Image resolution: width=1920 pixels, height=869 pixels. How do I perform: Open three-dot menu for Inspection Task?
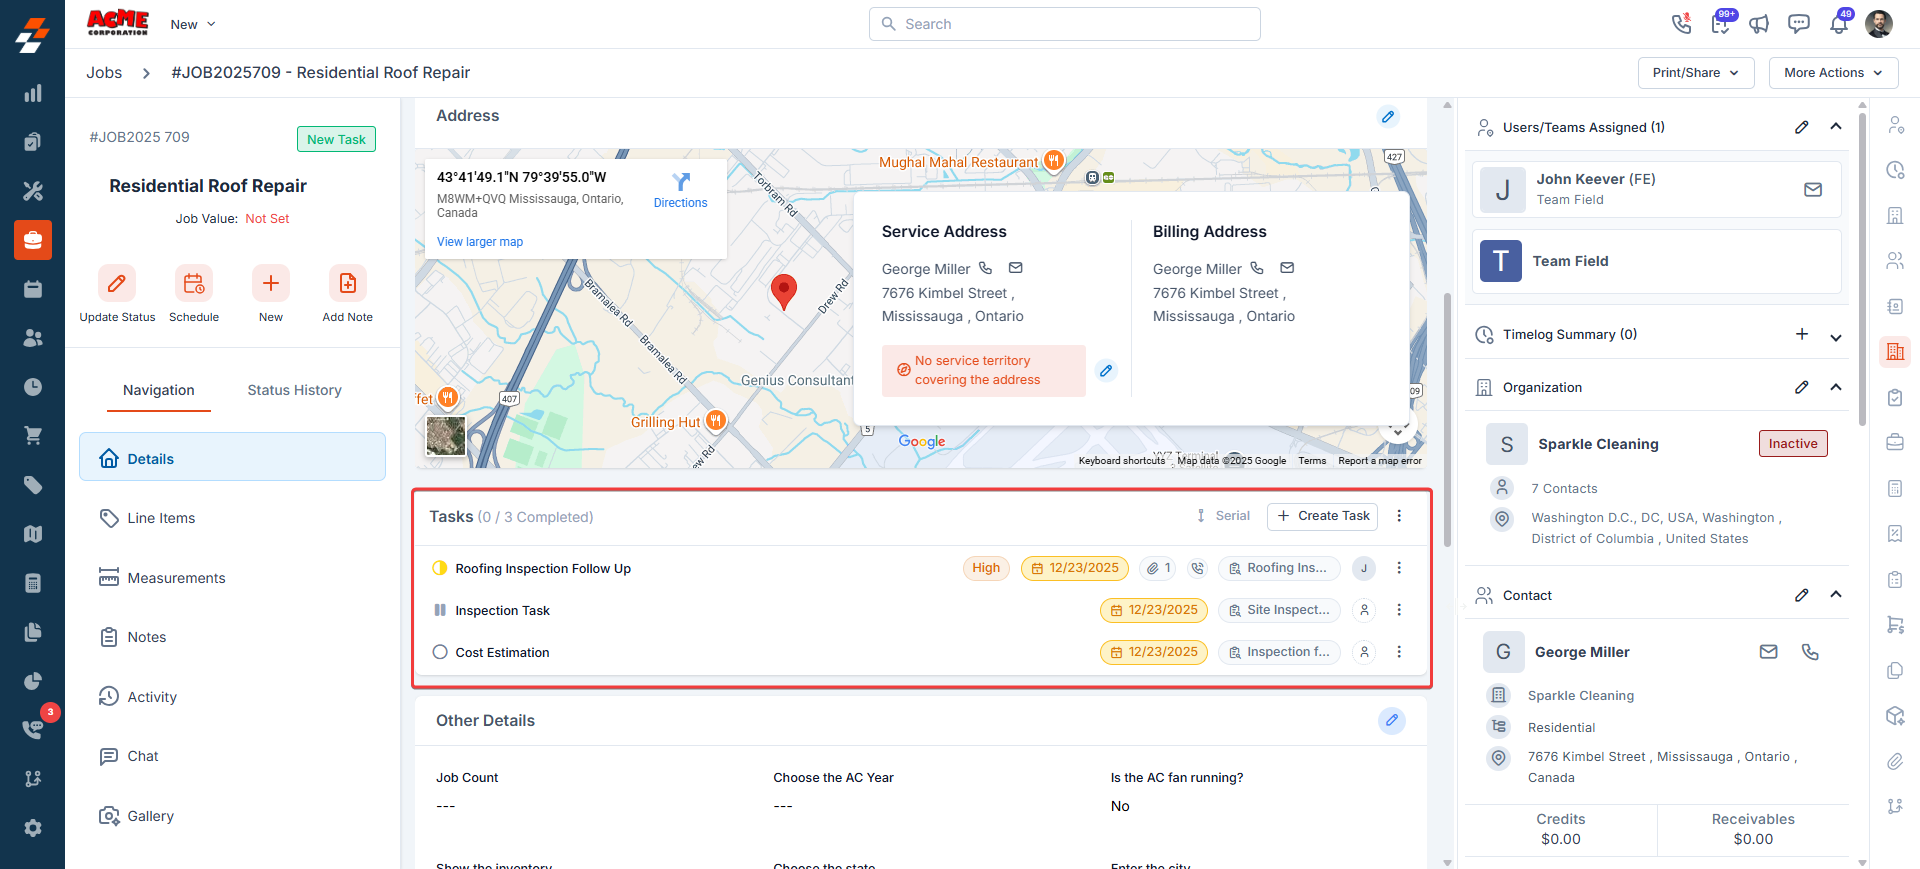coord(1399,610)
